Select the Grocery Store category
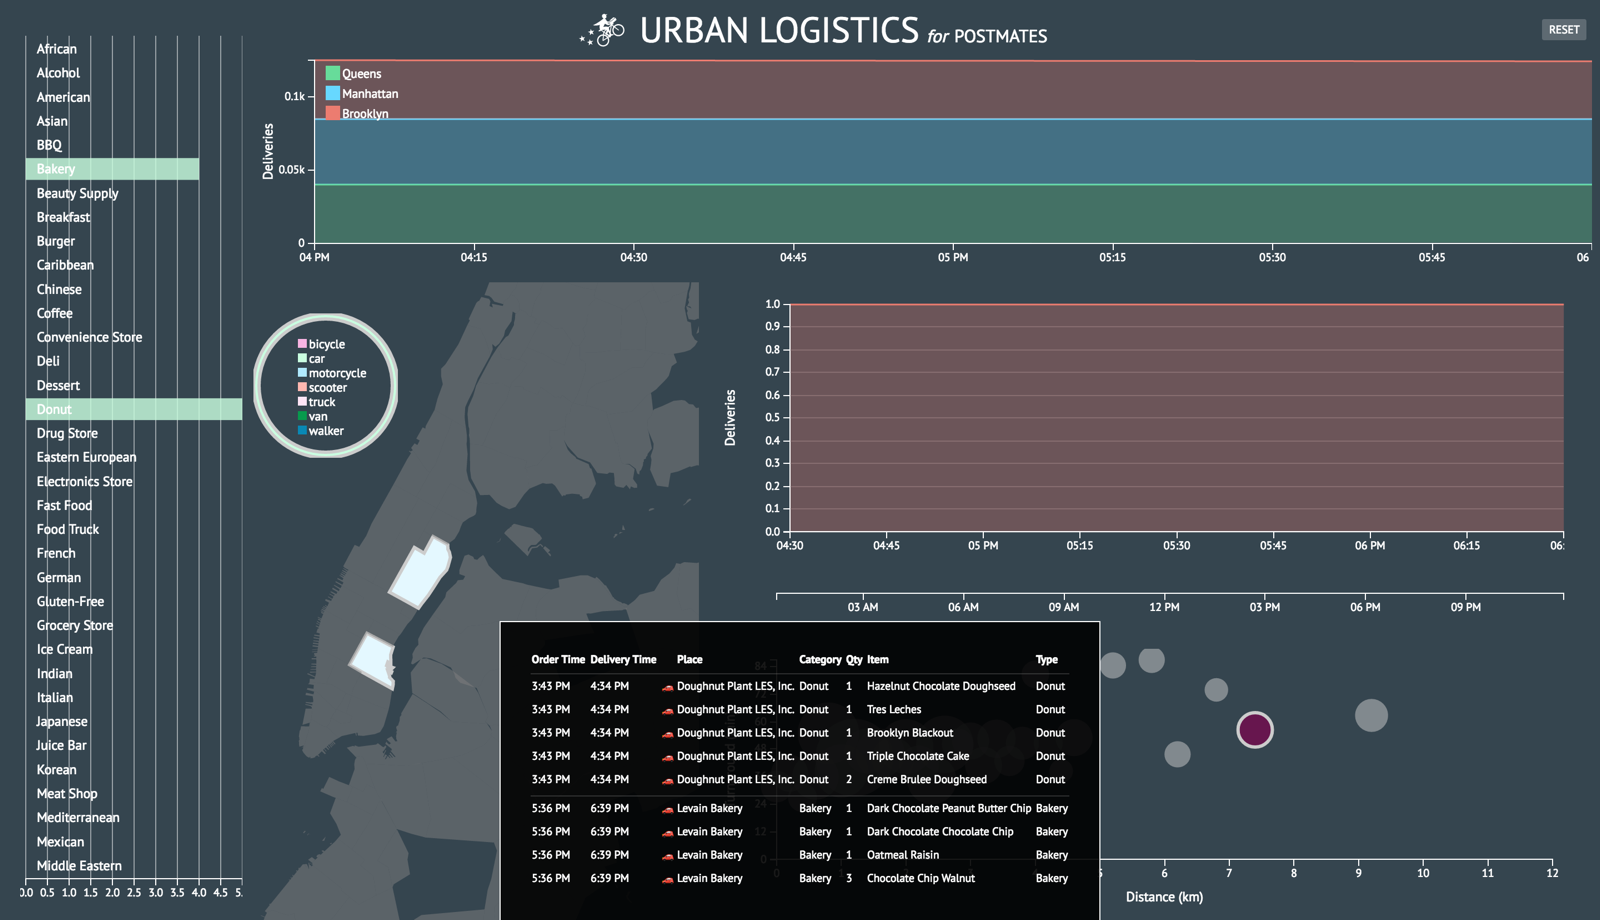 point(75,625)
